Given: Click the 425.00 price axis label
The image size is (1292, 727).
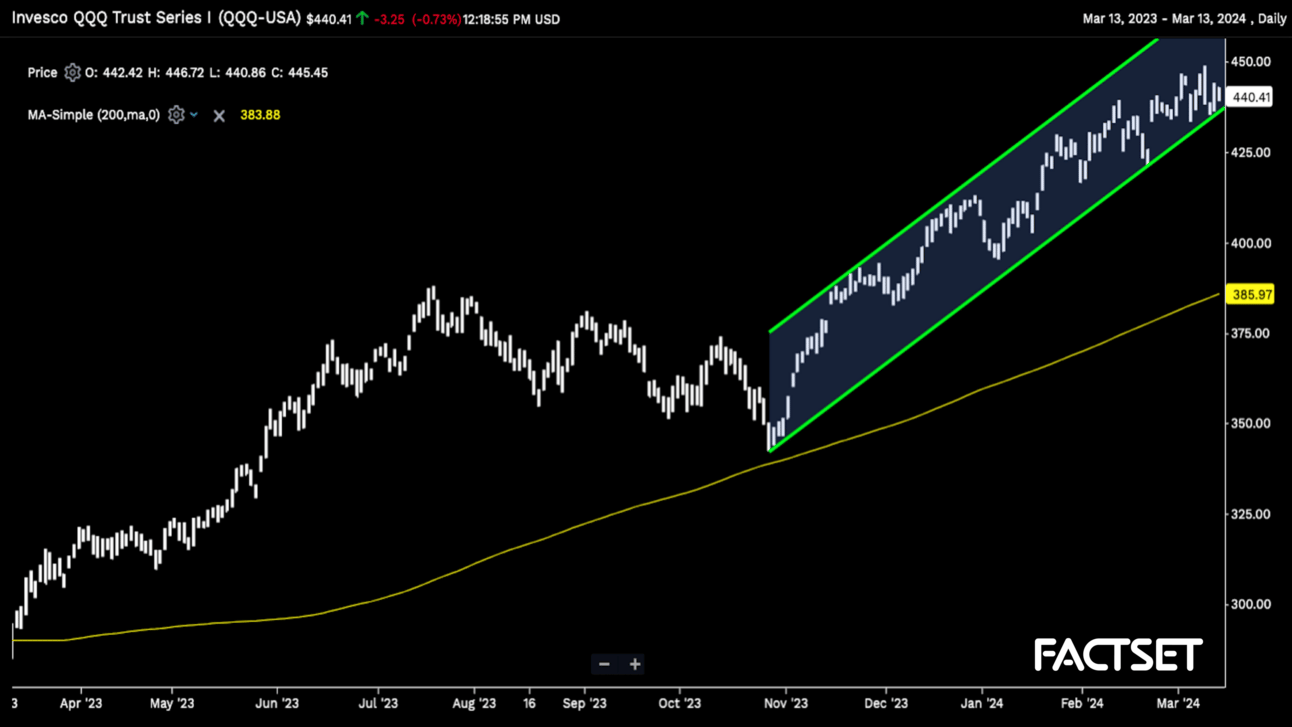Looking at the screenshot, I should (x=1252, y=152).
